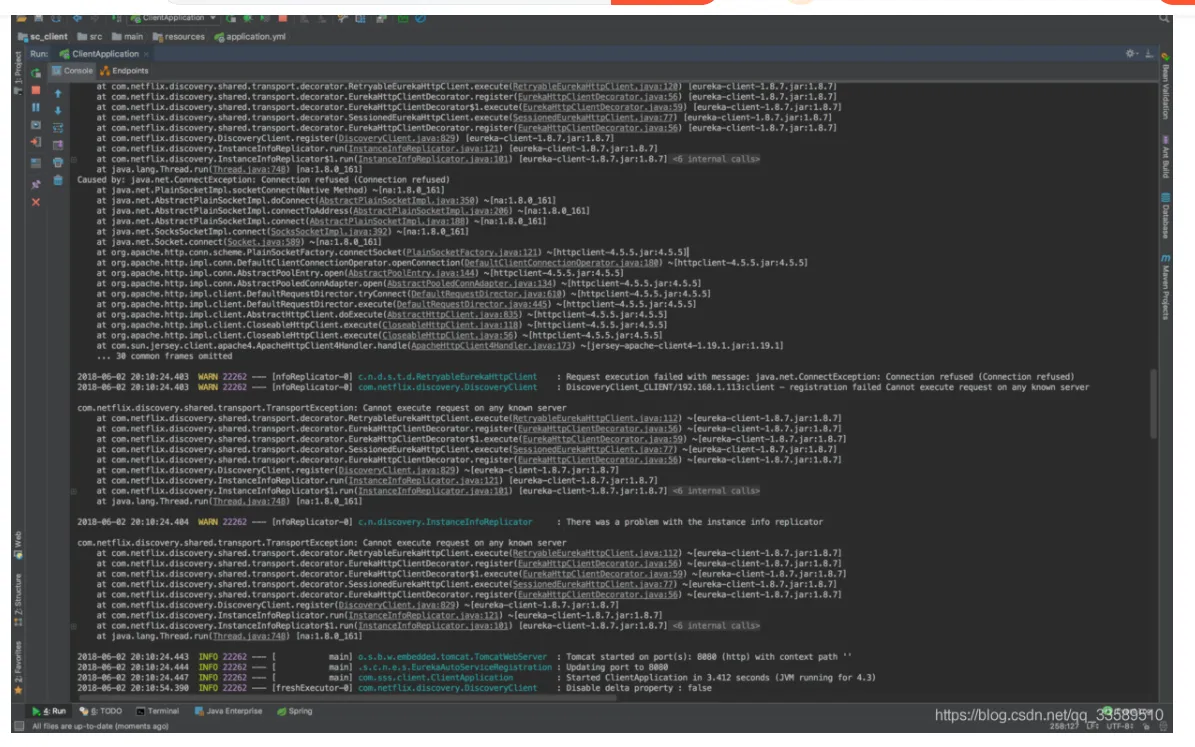
Task: Open the first DiscoveryClient.java:829 link
Action: [x=398, y=139]
